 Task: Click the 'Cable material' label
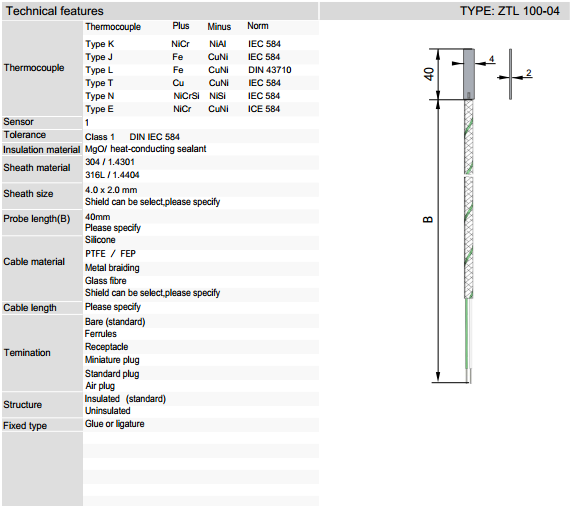tap(34, 262)
